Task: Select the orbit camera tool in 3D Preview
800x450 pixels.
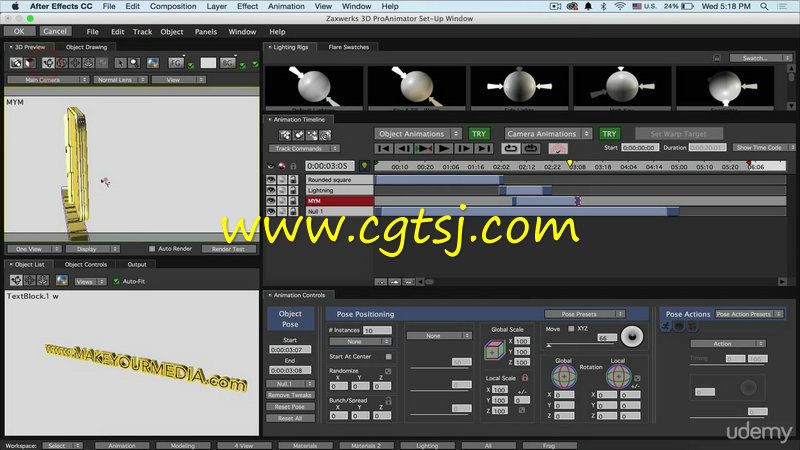Action: [x=48, y=63]
